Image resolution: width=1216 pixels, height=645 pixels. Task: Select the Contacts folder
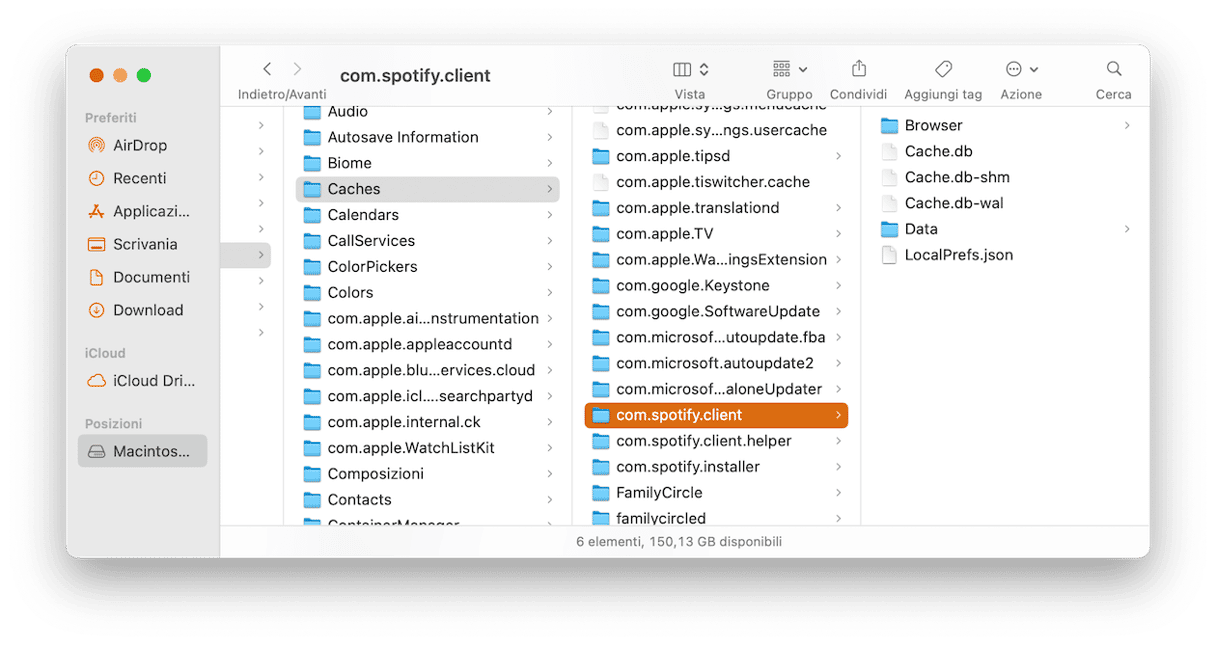click(427, 500)
